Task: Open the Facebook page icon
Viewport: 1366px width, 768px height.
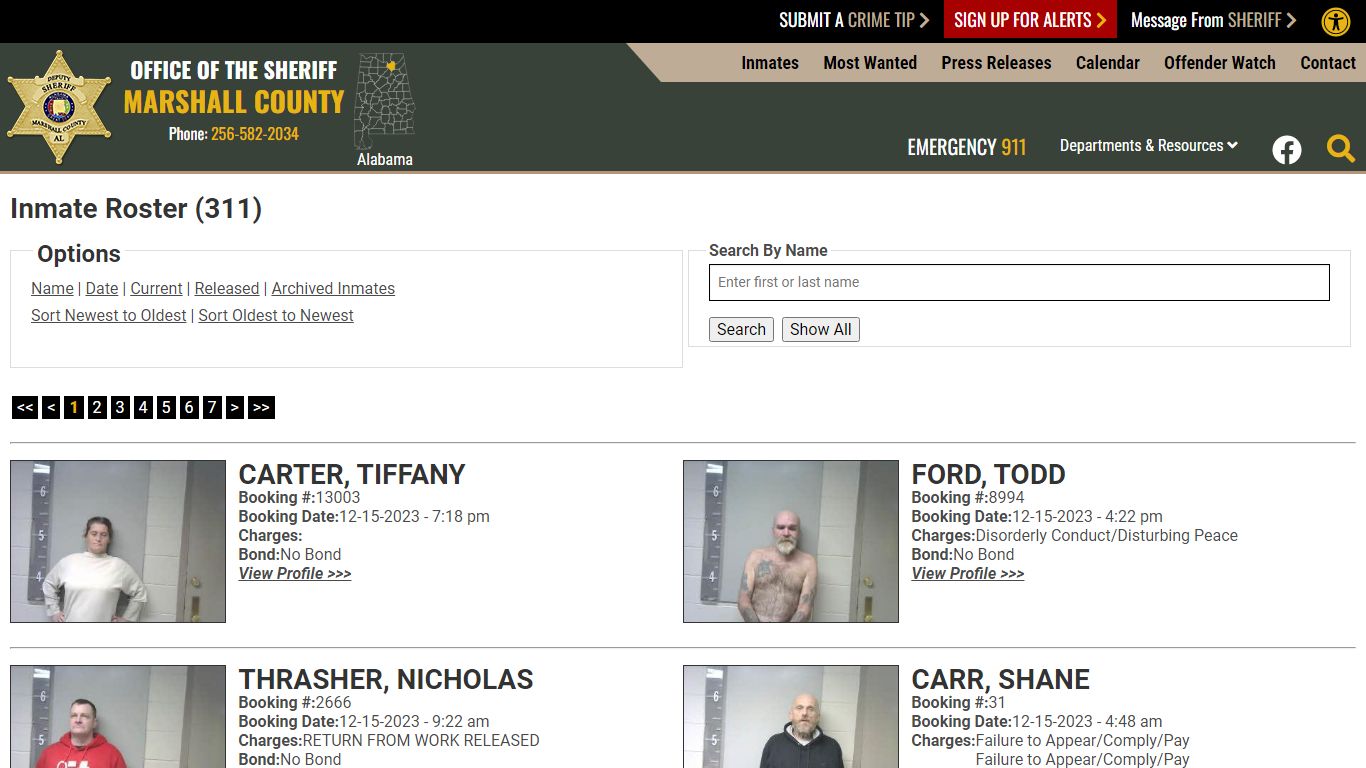Action: tap(1287, 150)
